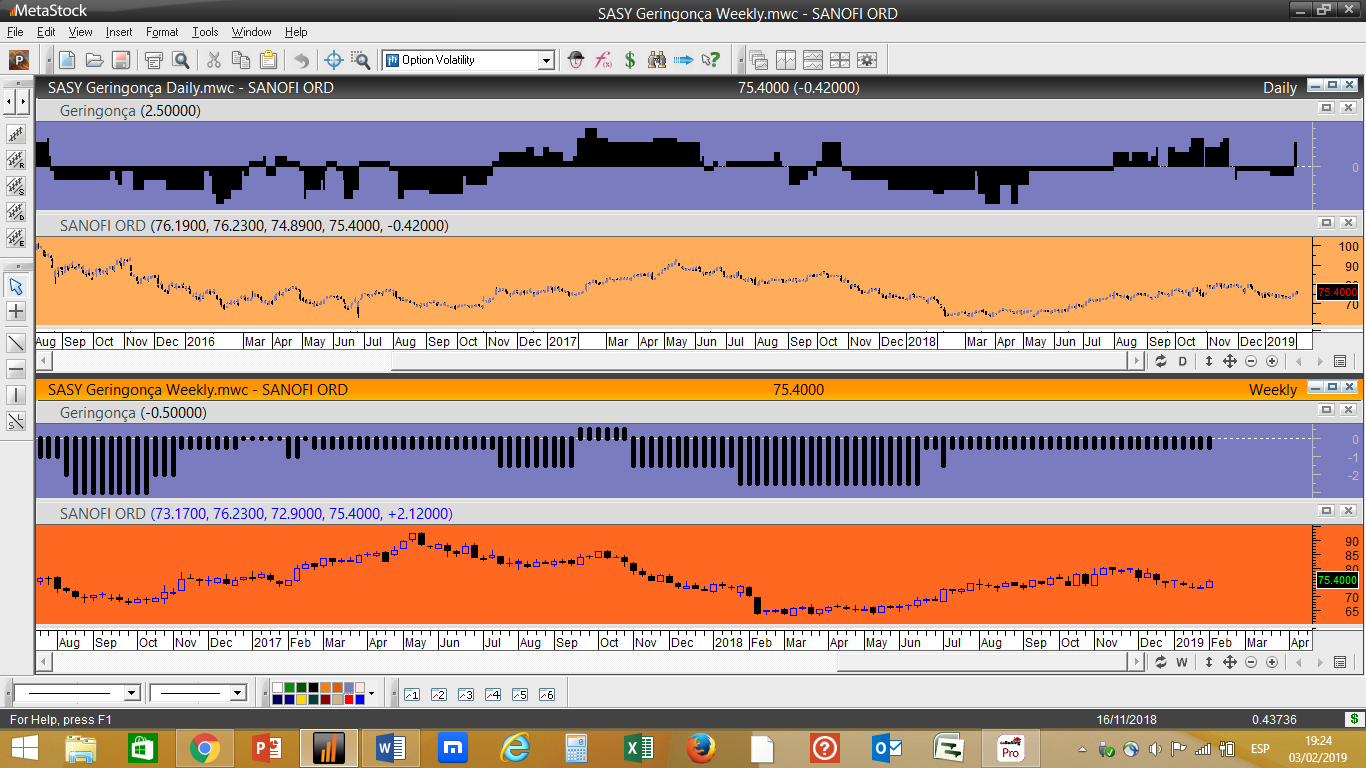Image resolution: width=1366 pixels, height=768 pixels.
Task: Toggle daily chart periodicity D button
Action: pos(1183,361)
